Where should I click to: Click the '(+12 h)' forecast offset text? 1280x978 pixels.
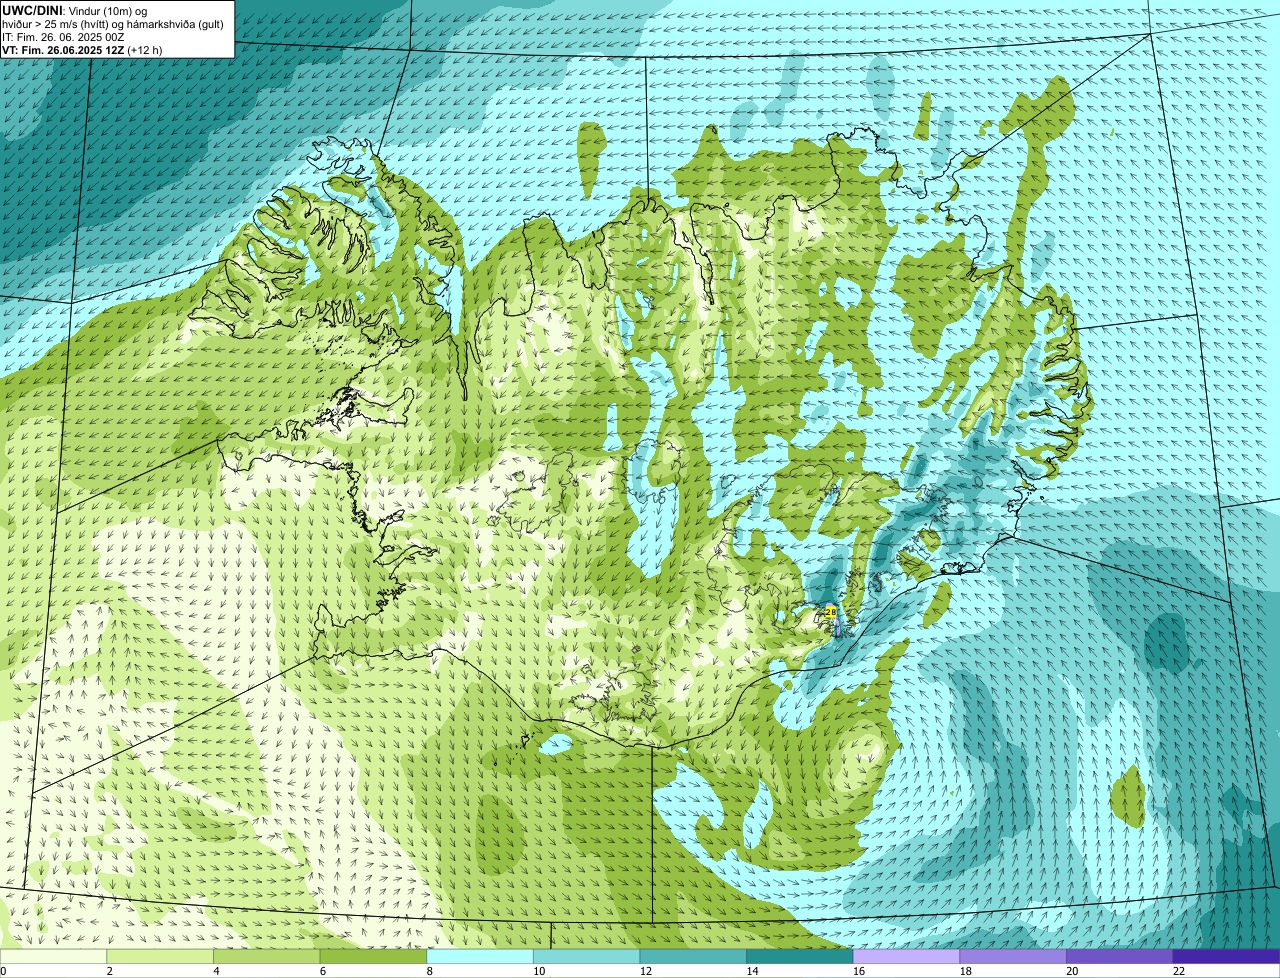click(144, 49)
